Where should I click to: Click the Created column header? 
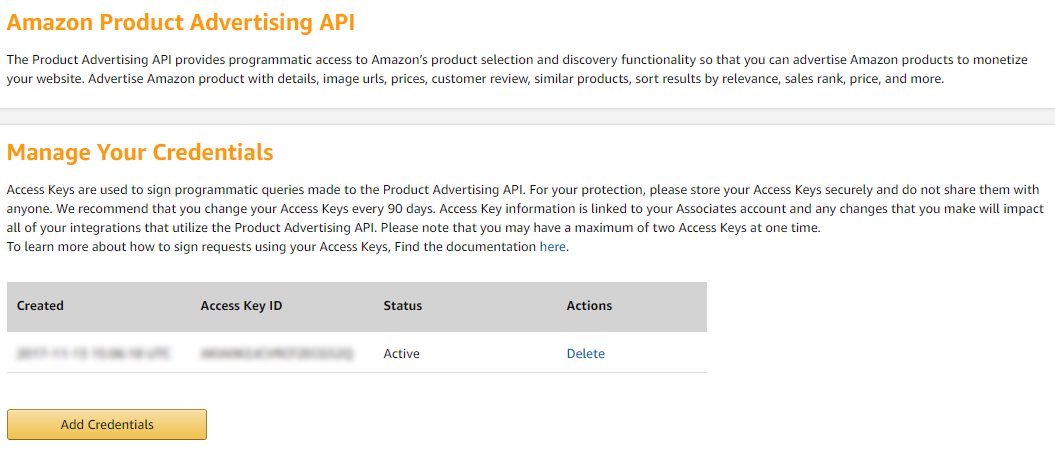(x=40, y=305)
